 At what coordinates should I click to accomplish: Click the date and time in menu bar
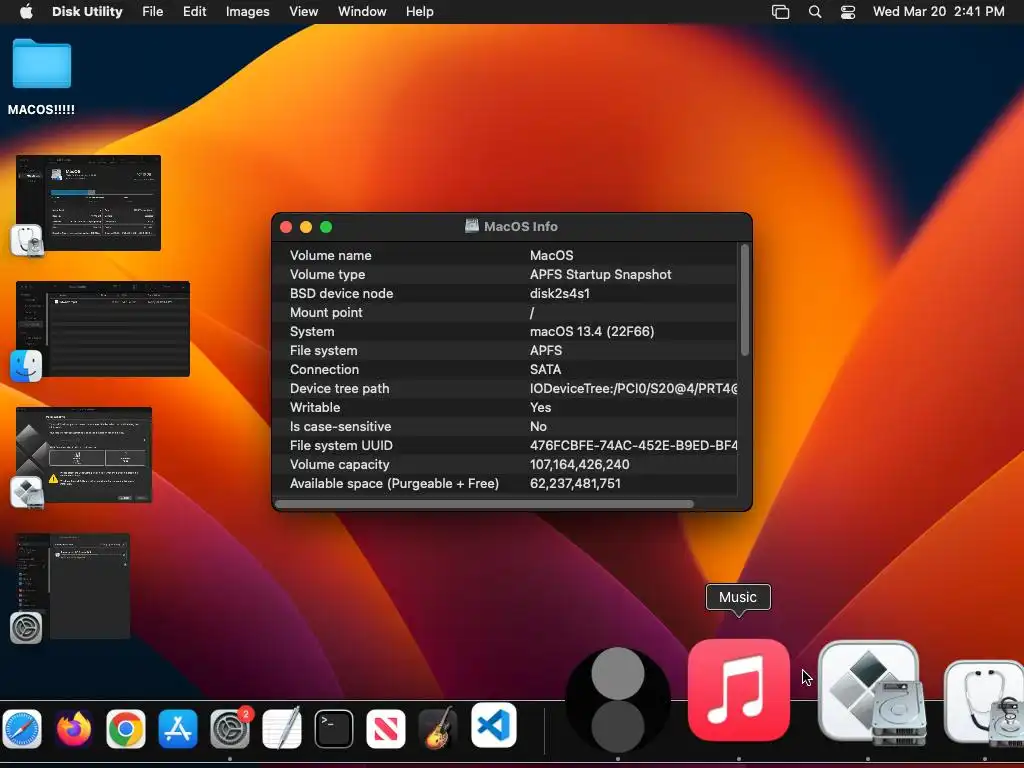(x=938, y=11)
